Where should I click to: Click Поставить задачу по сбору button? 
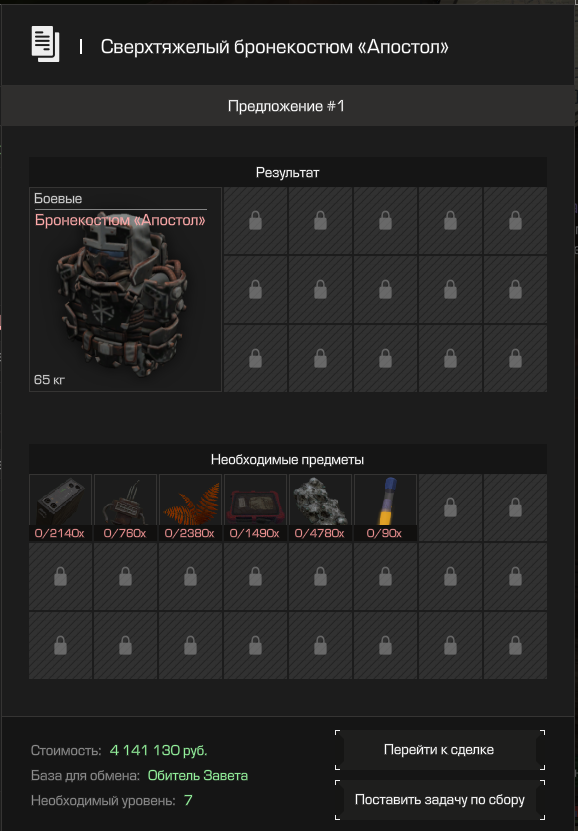[x=440, y=800]
